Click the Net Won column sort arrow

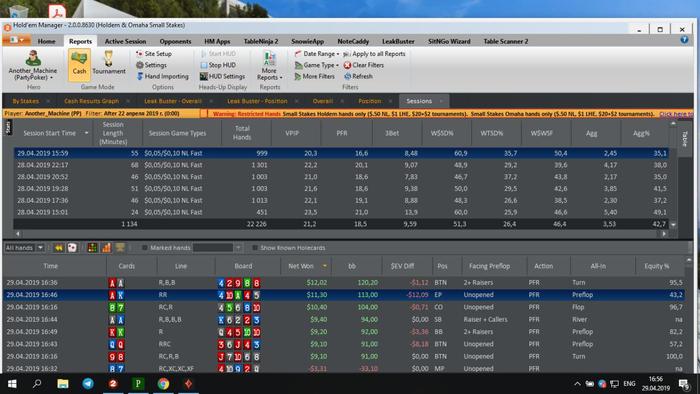click(x=325, y=266)
